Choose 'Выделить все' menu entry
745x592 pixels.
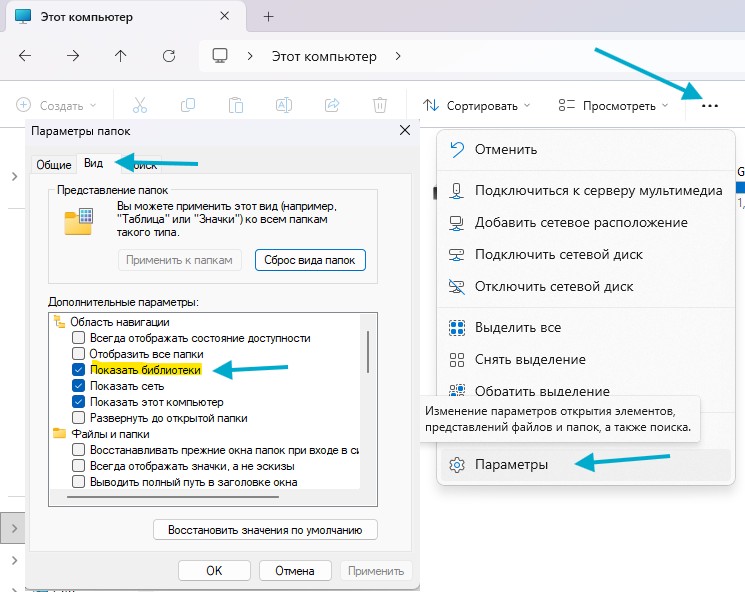pyautogui.click(x=585, y=327)
